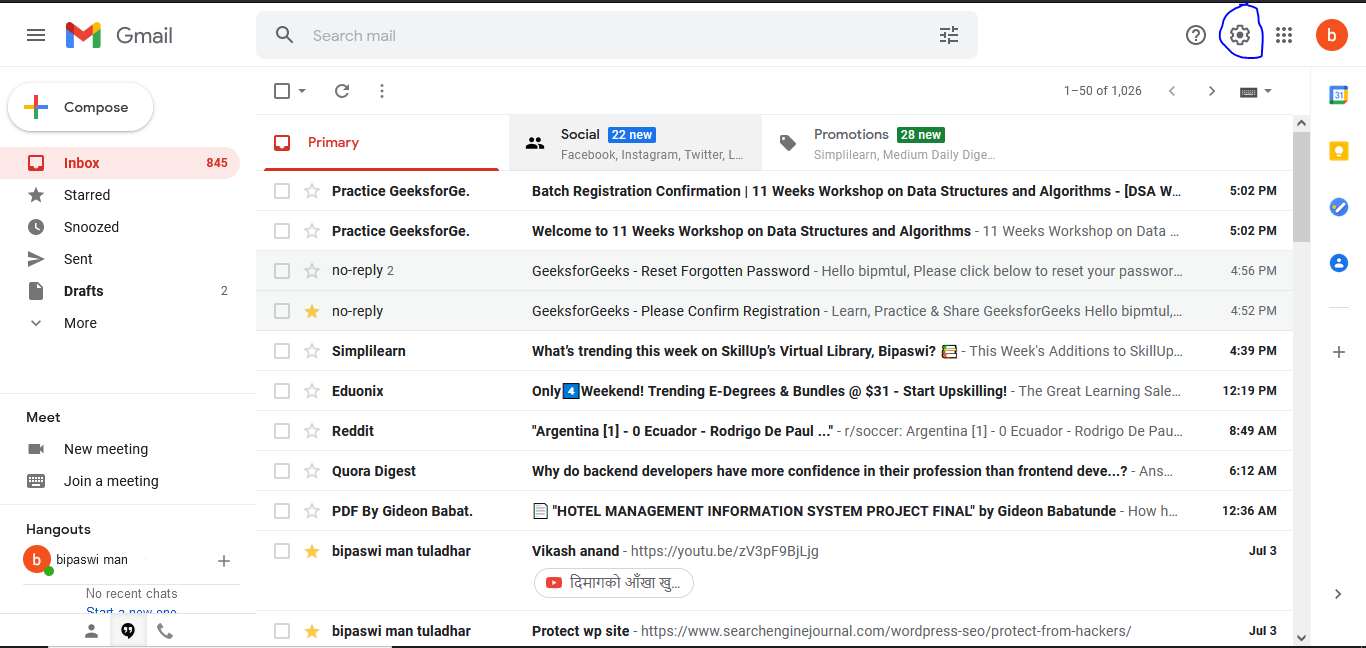Open Google Keep side panel
The image size is (1366, 648).
point(1338,151)
